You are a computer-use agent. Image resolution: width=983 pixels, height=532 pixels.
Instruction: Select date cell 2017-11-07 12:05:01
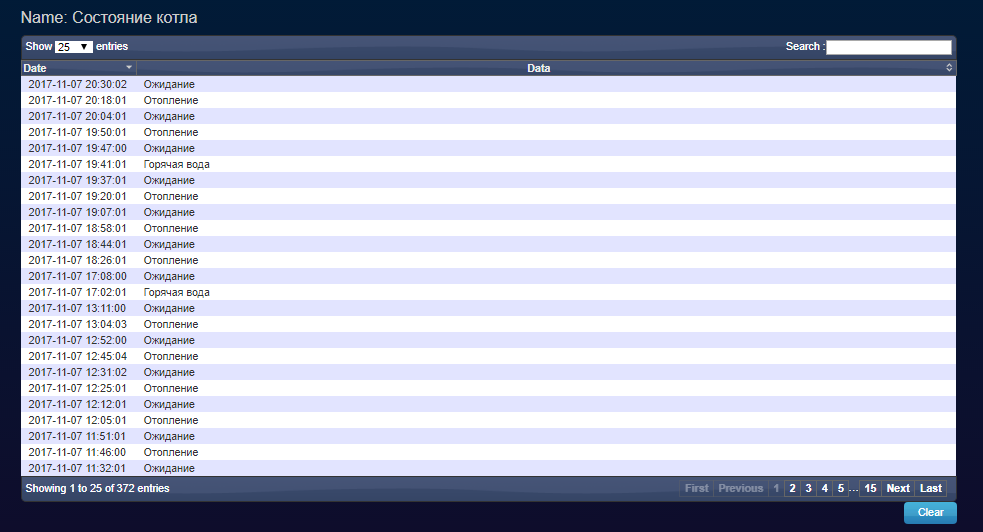tap(78, 420)
